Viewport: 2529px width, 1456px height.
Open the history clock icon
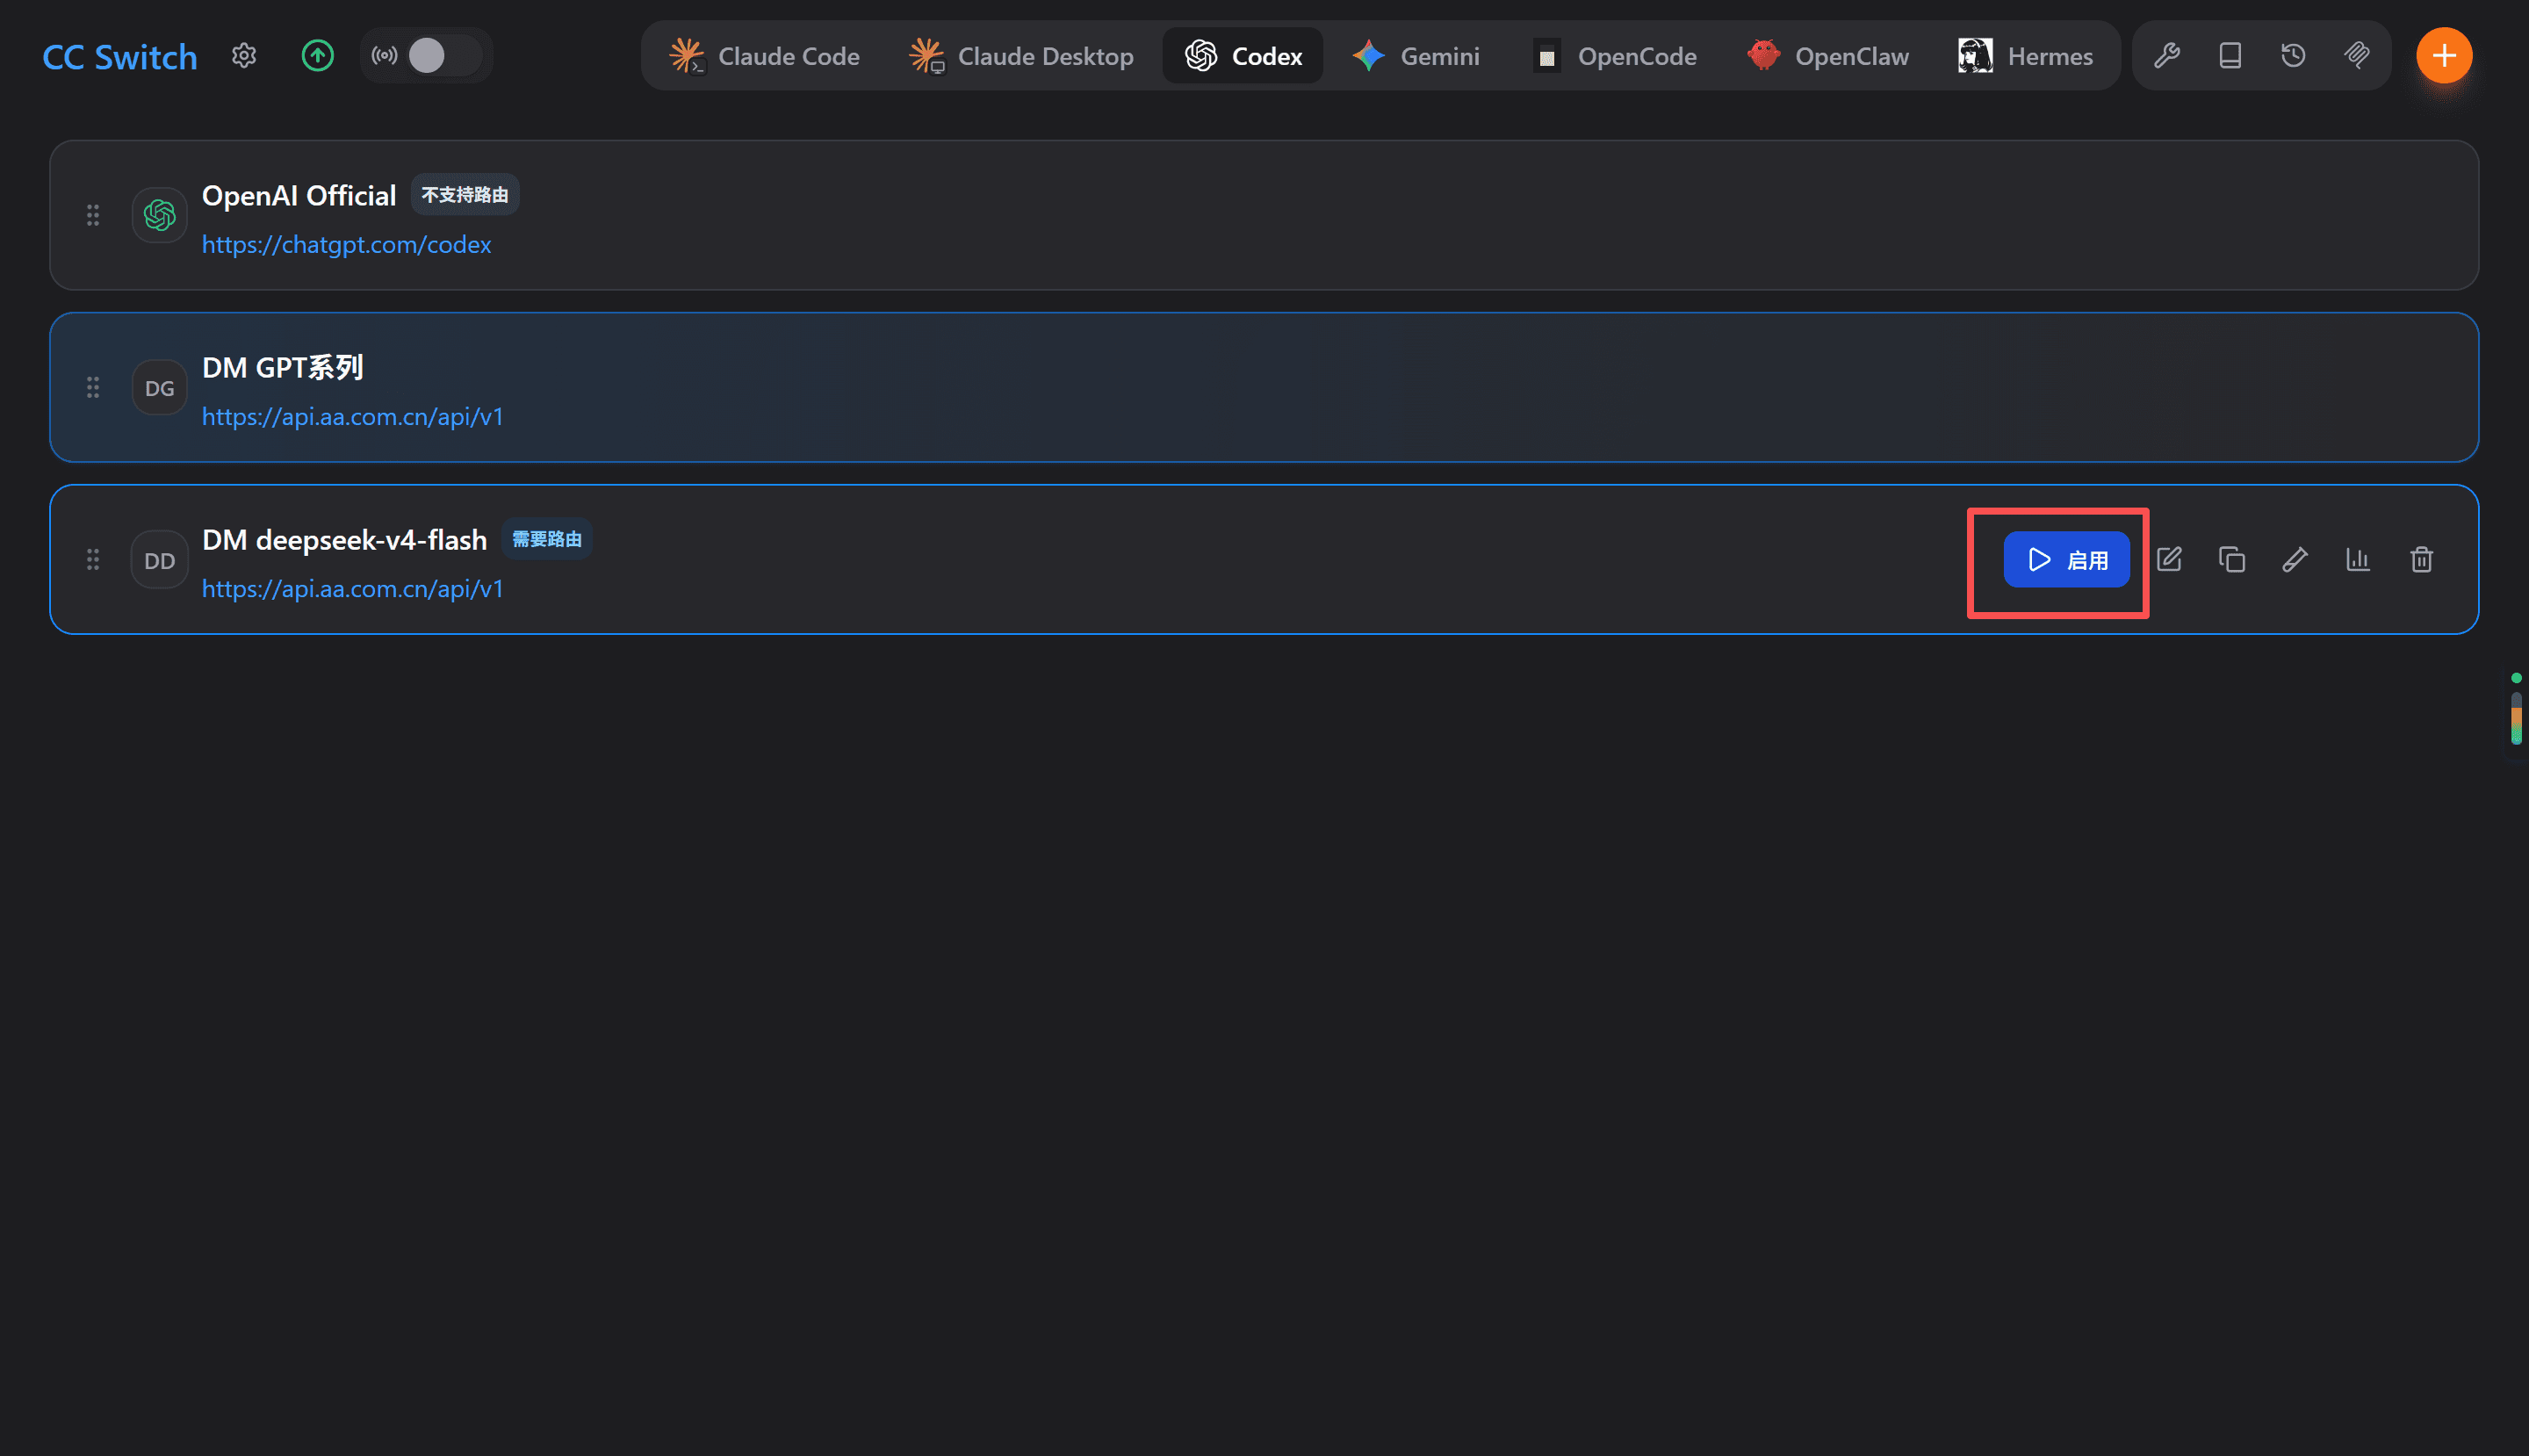pyautogui.click(x=2293, y=56)
